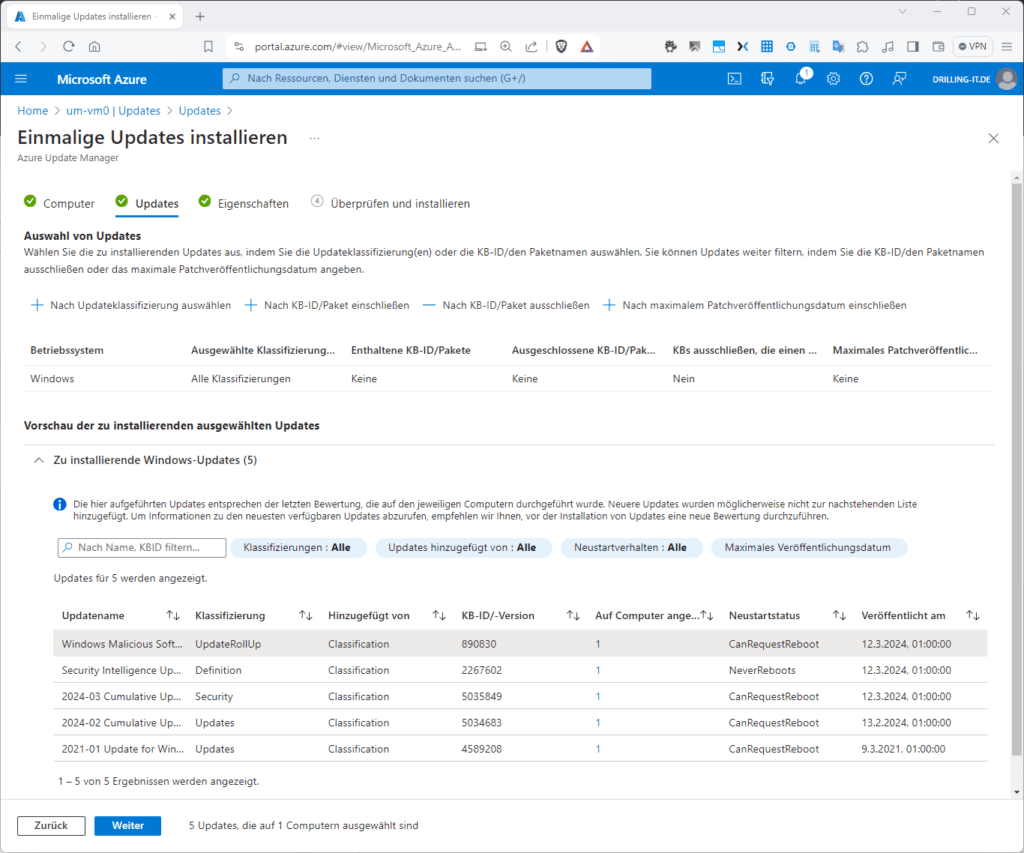Go to the Home breadcrumb
Viewport: 1024px width, 853px height.
33,110
